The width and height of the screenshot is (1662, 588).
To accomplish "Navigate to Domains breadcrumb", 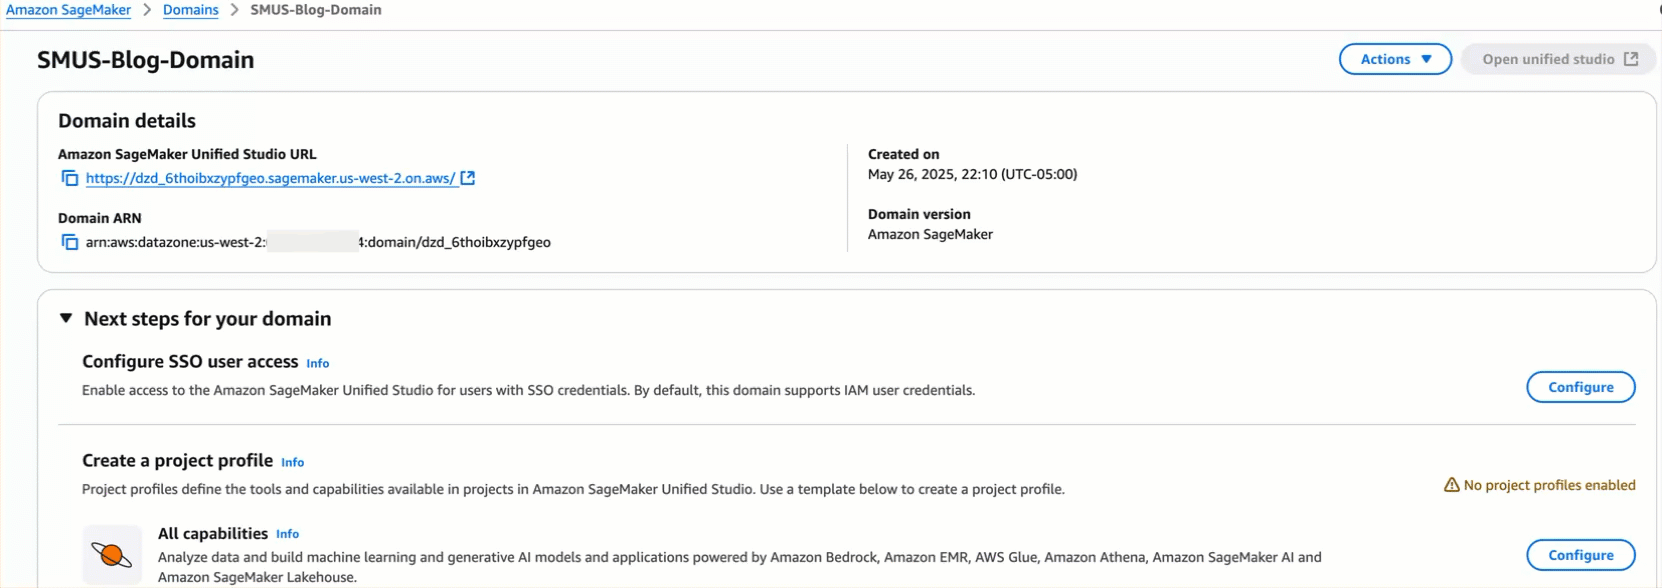I will [191, 10].
